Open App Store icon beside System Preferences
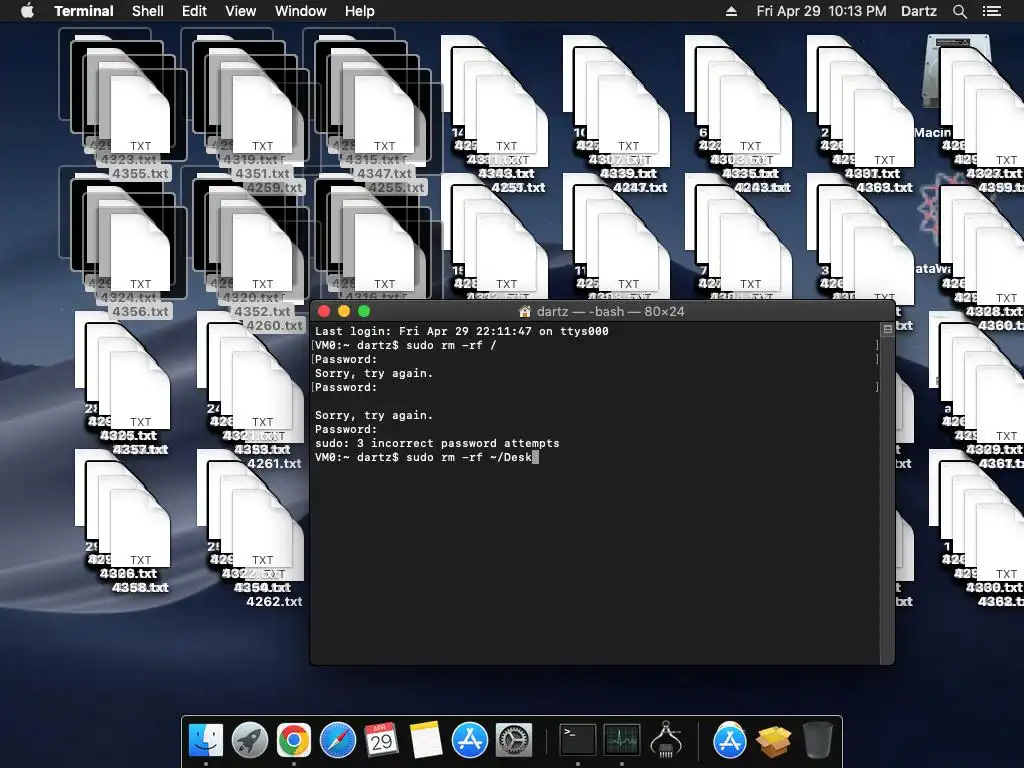 tap(470, 741)
